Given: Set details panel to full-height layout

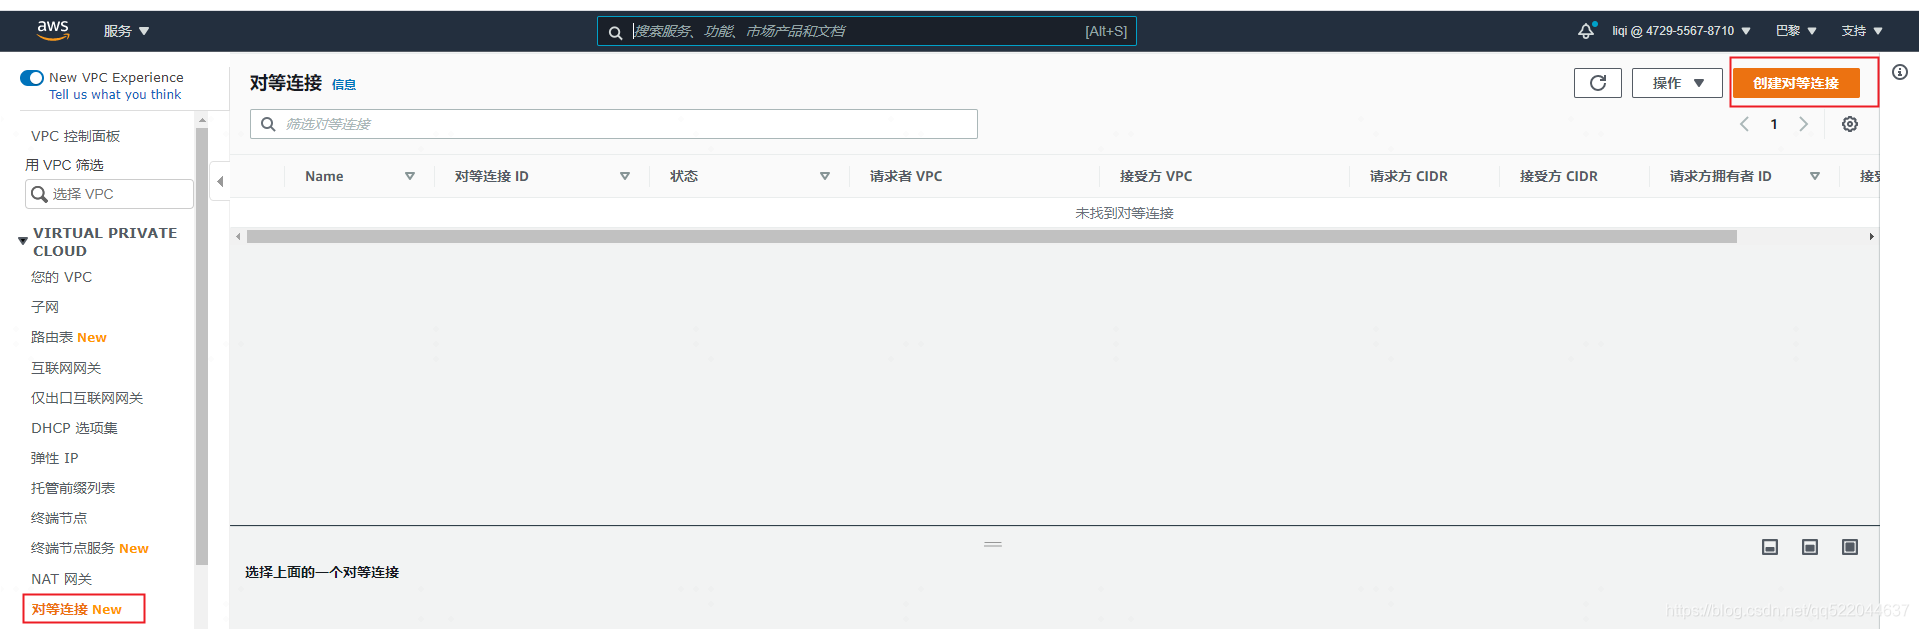Looking at the screenshot, I should click(x=1850, y=547).
